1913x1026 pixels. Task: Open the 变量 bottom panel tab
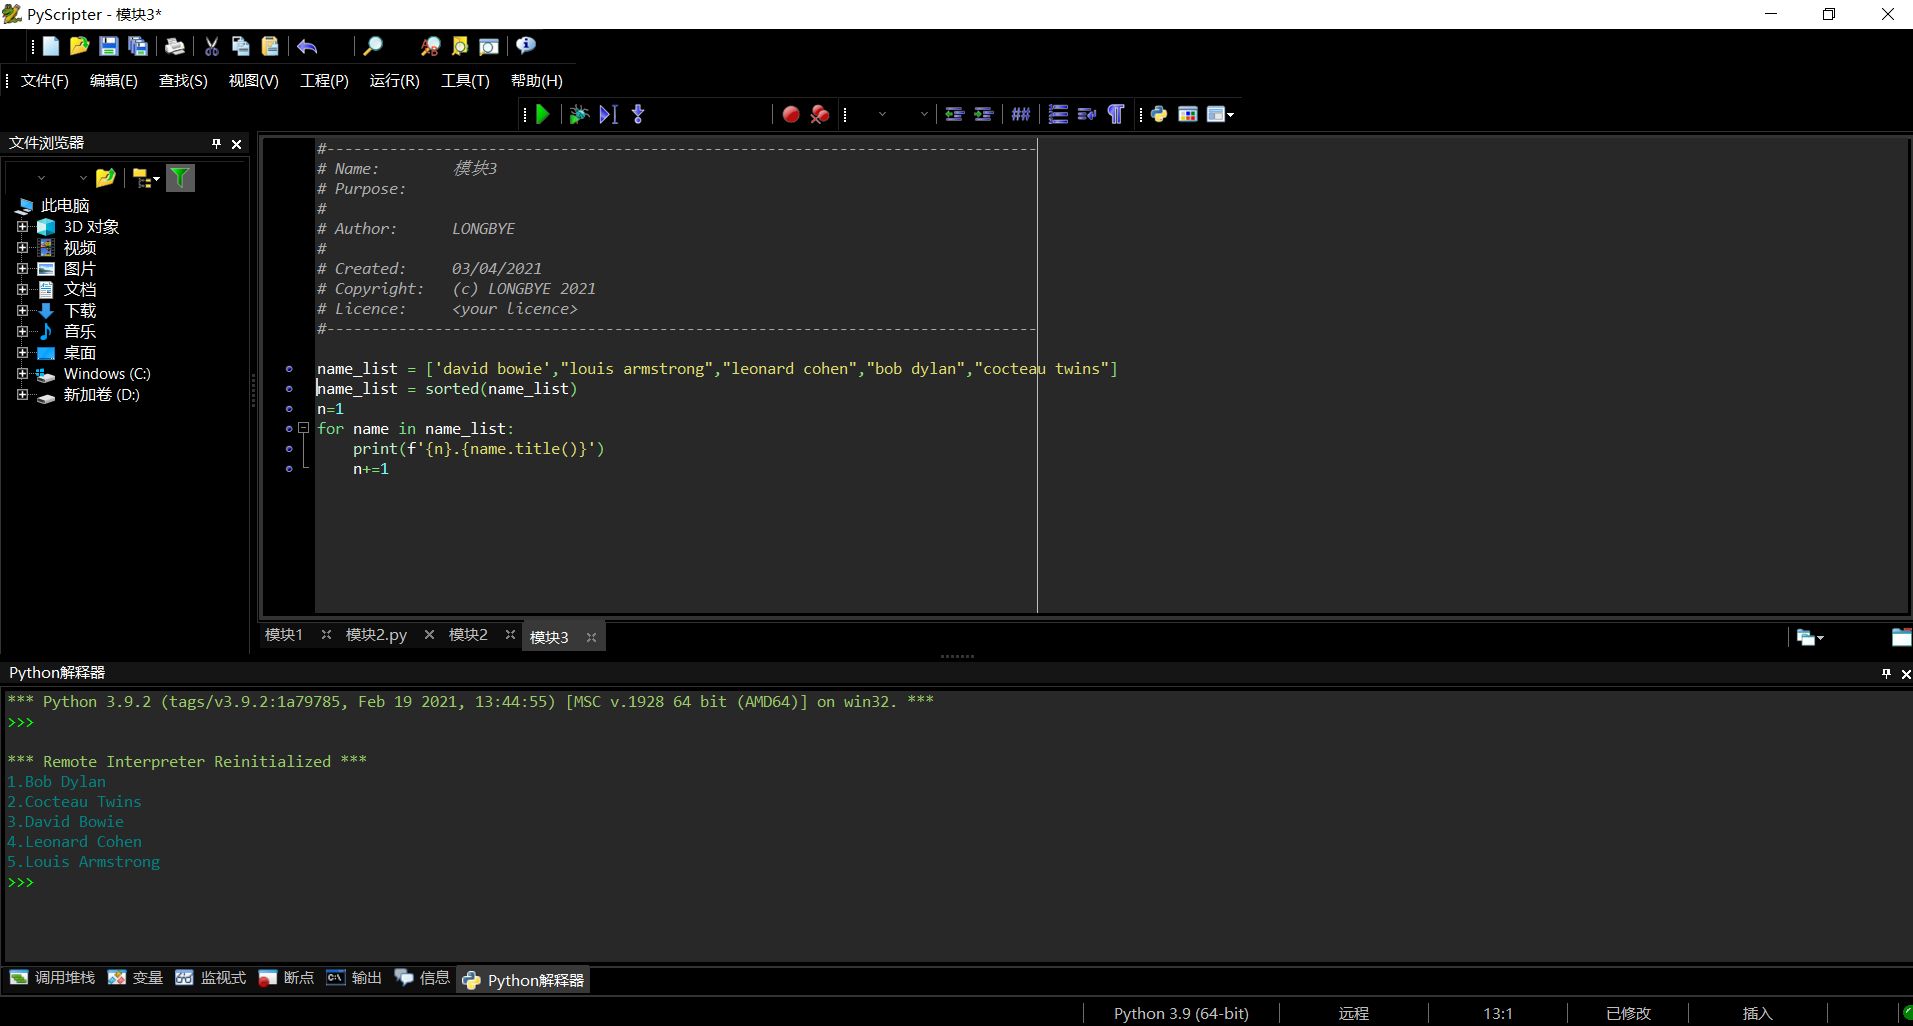coord(136,978)
